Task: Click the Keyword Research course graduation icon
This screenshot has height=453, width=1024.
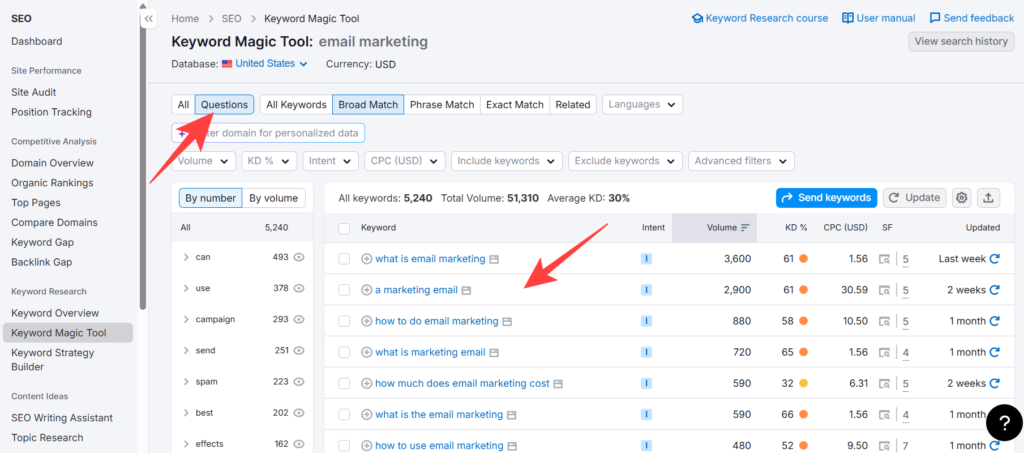Action: (697, 18)
